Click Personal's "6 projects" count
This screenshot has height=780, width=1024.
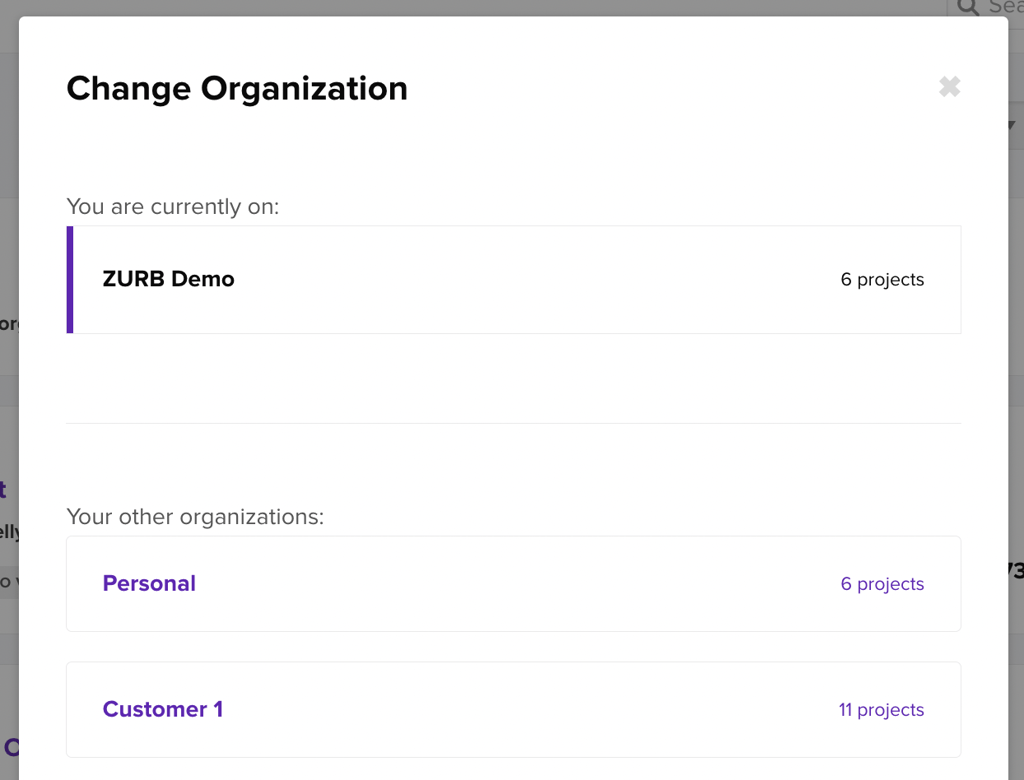(x=882, y=584)
